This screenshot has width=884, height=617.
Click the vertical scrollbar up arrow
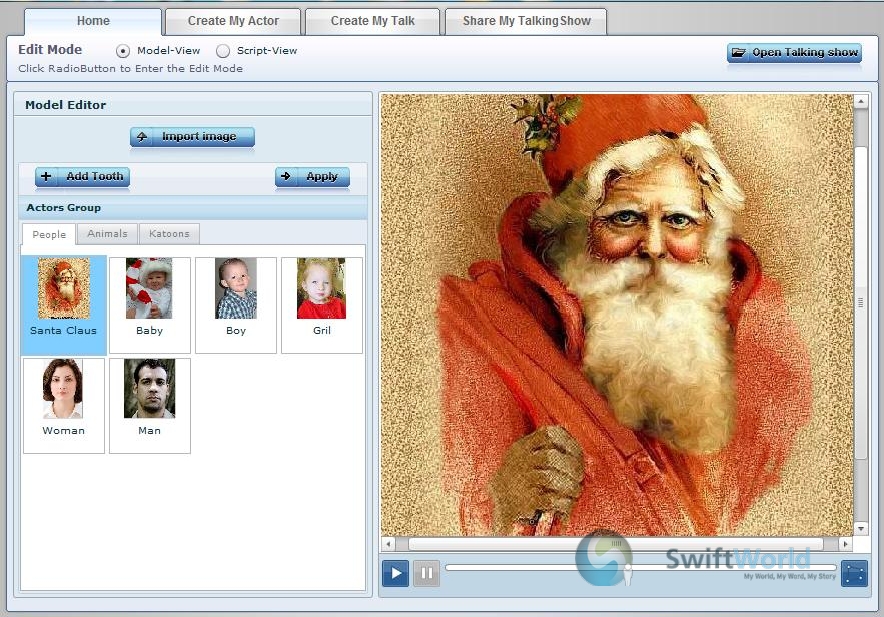[860, 102]
